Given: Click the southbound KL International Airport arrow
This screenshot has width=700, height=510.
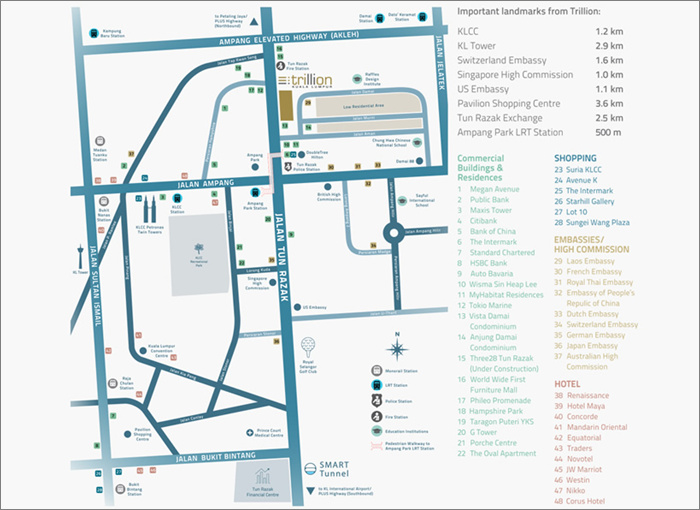Looking at the screenshot, I should click(311, 491).
